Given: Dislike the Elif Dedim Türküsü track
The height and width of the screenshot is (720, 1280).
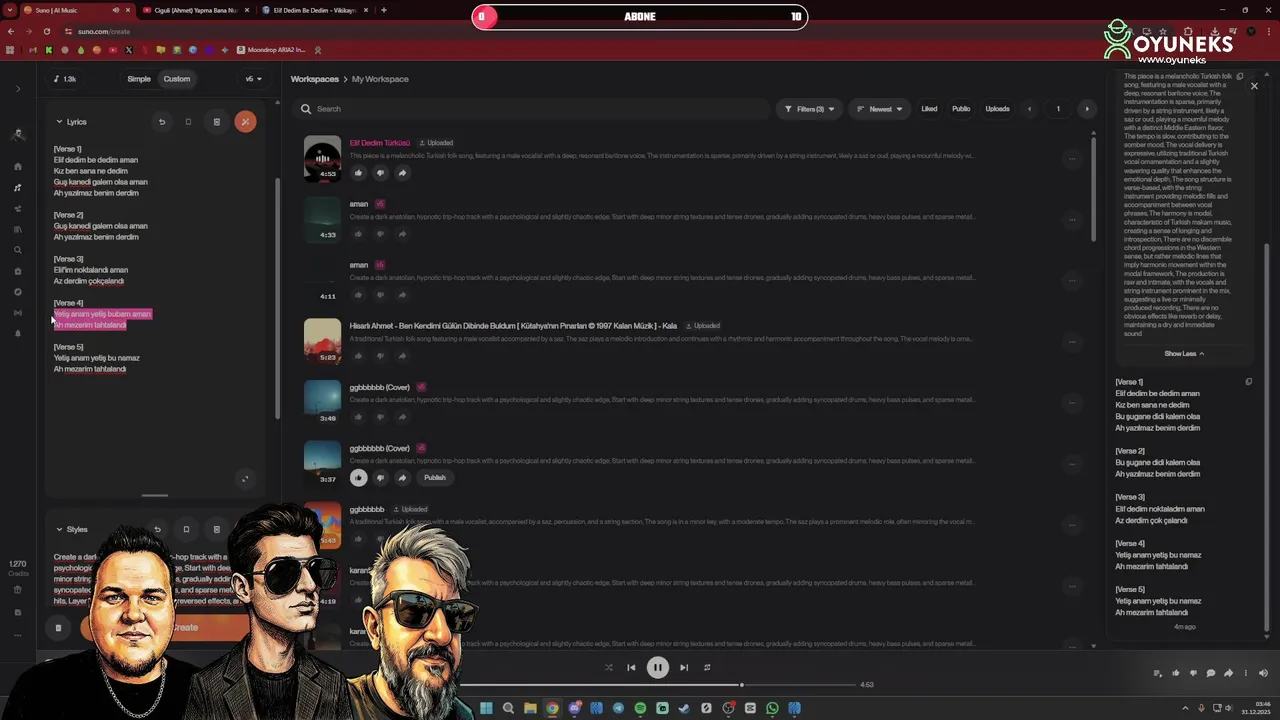Looking at the screenshot, I should click(x=380, y=173).
